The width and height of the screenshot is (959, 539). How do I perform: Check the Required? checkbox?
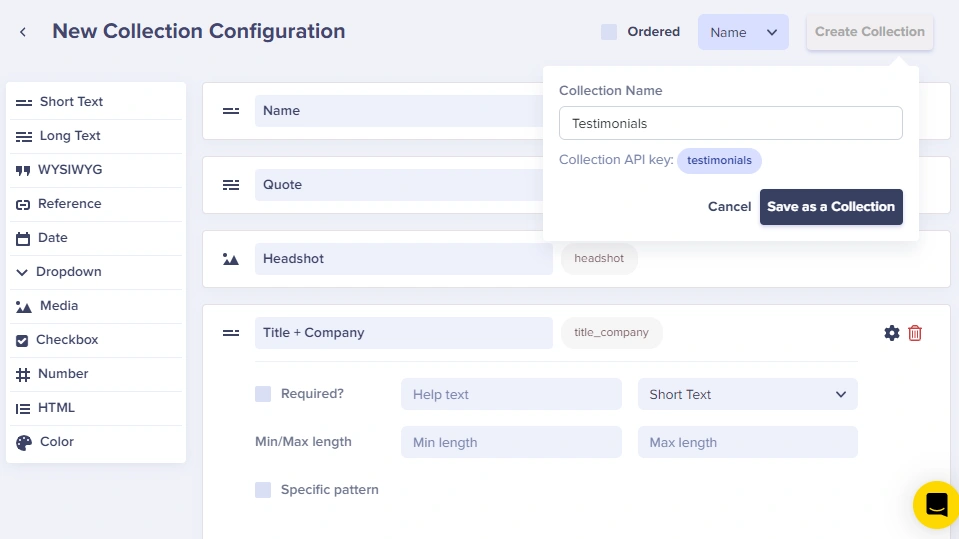pyautogui.click(x=263, y=394)
